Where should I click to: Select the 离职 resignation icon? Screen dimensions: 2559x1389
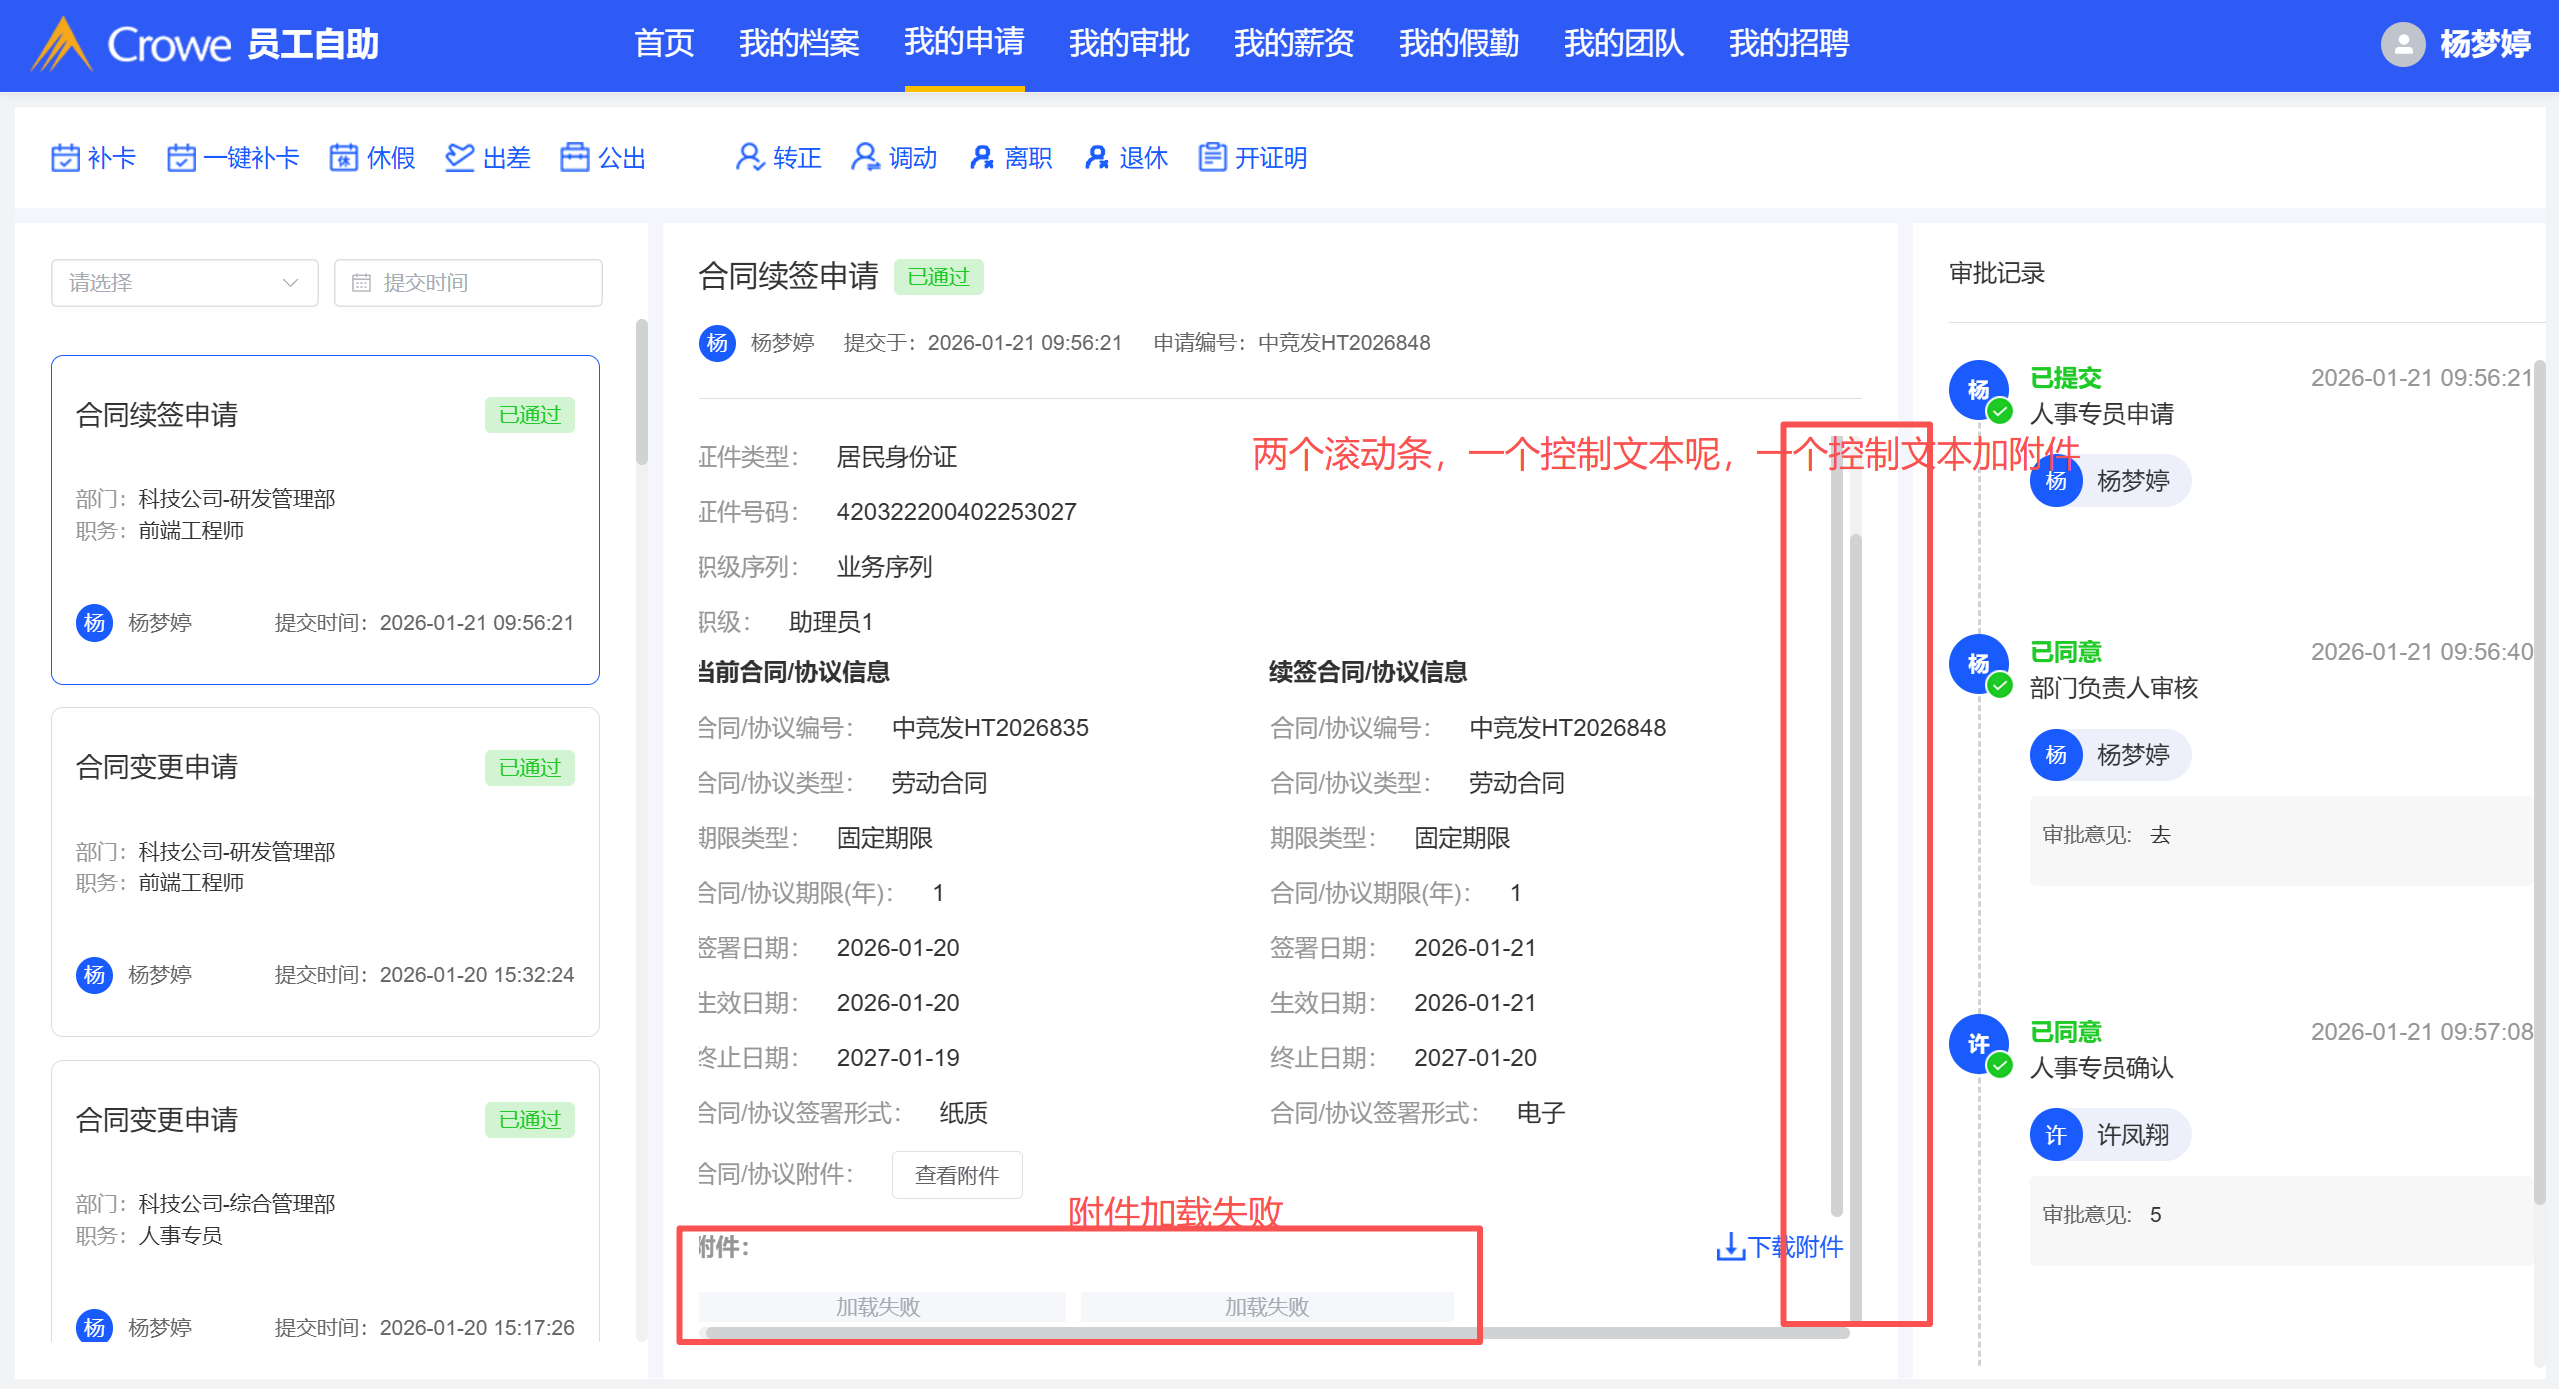click(982, 158)
